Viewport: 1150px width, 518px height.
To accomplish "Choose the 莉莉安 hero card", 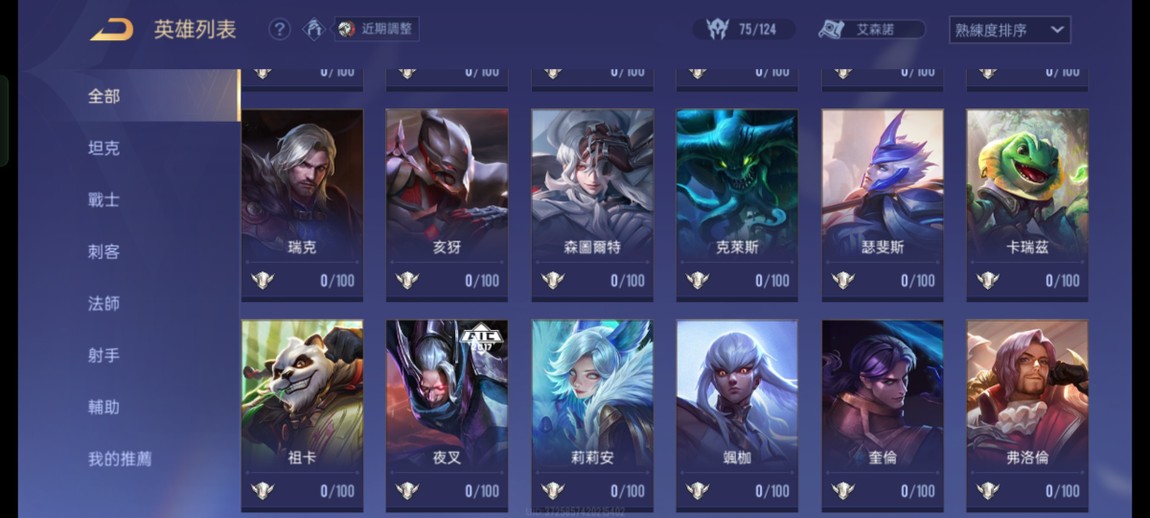I will 593,415.
